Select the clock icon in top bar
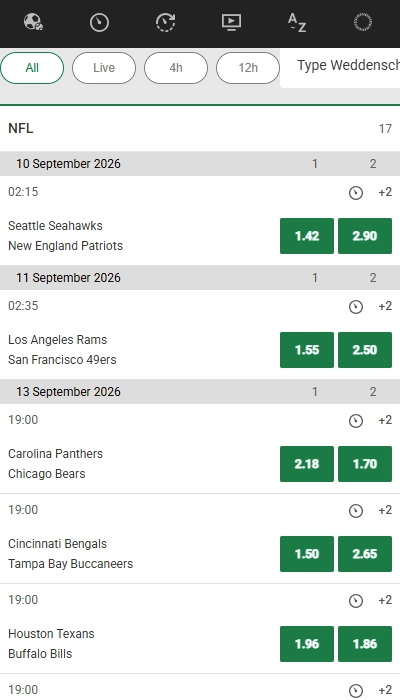The image size is (400, 700). pyautogui.click(x=99, y=22)
